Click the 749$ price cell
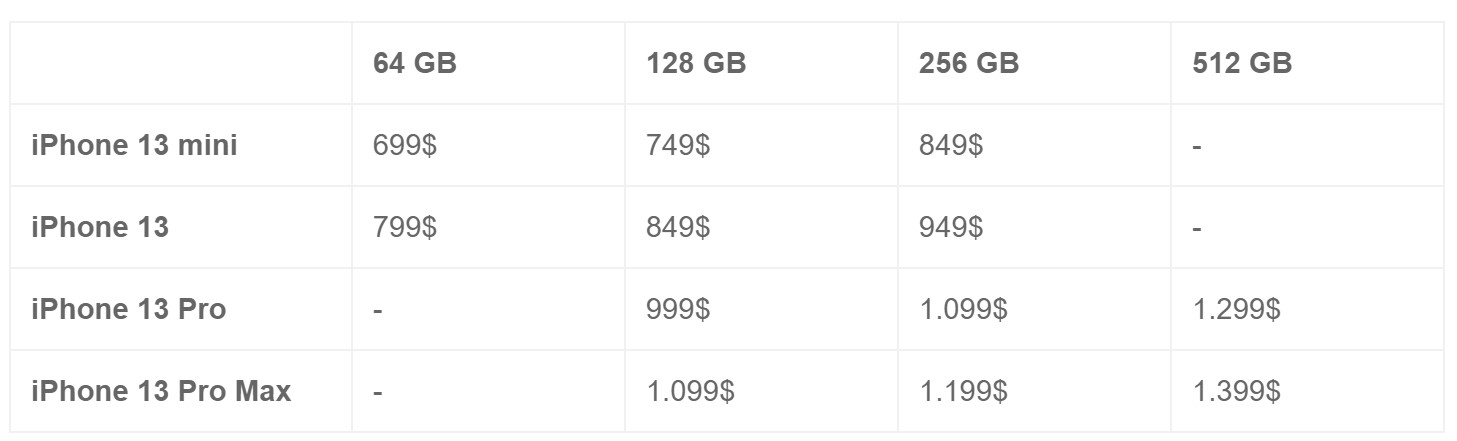The image size is (1457, 441). coord(678,145)
